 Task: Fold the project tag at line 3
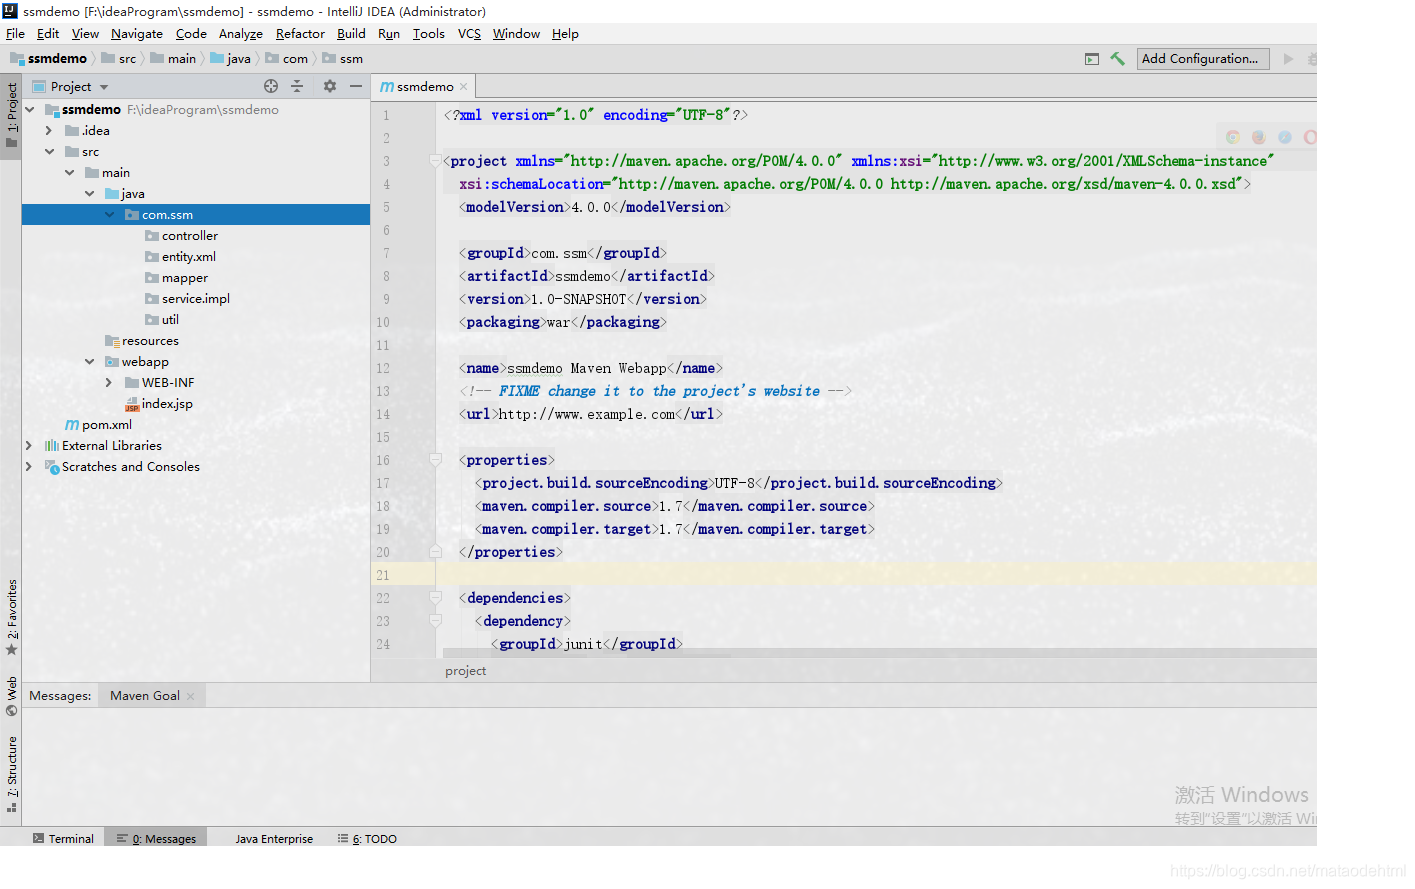(436, 161)
